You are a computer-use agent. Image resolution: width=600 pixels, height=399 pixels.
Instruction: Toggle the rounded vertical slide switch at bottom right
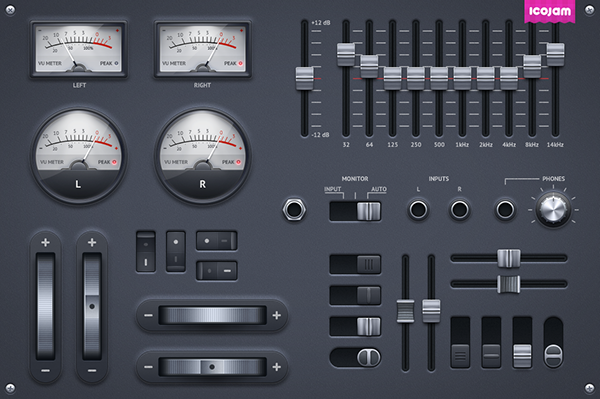(553, 342)
